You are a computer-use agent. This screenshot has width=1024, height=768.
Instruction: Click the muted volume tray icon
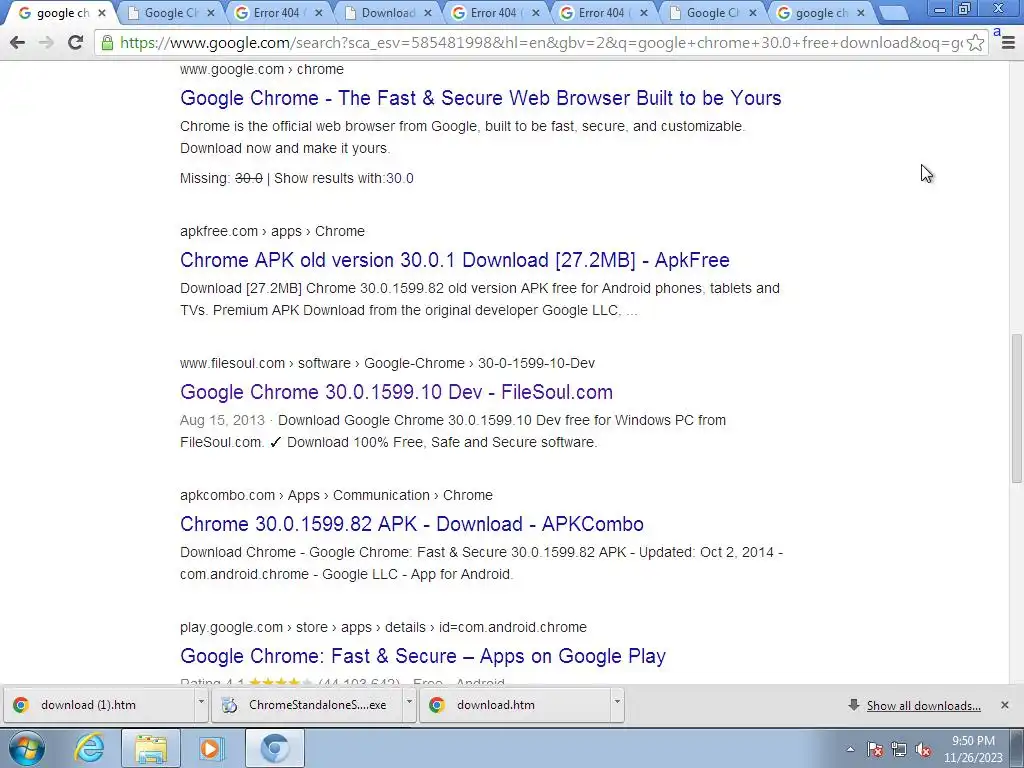pyautogui.click(x=923, y=749)
